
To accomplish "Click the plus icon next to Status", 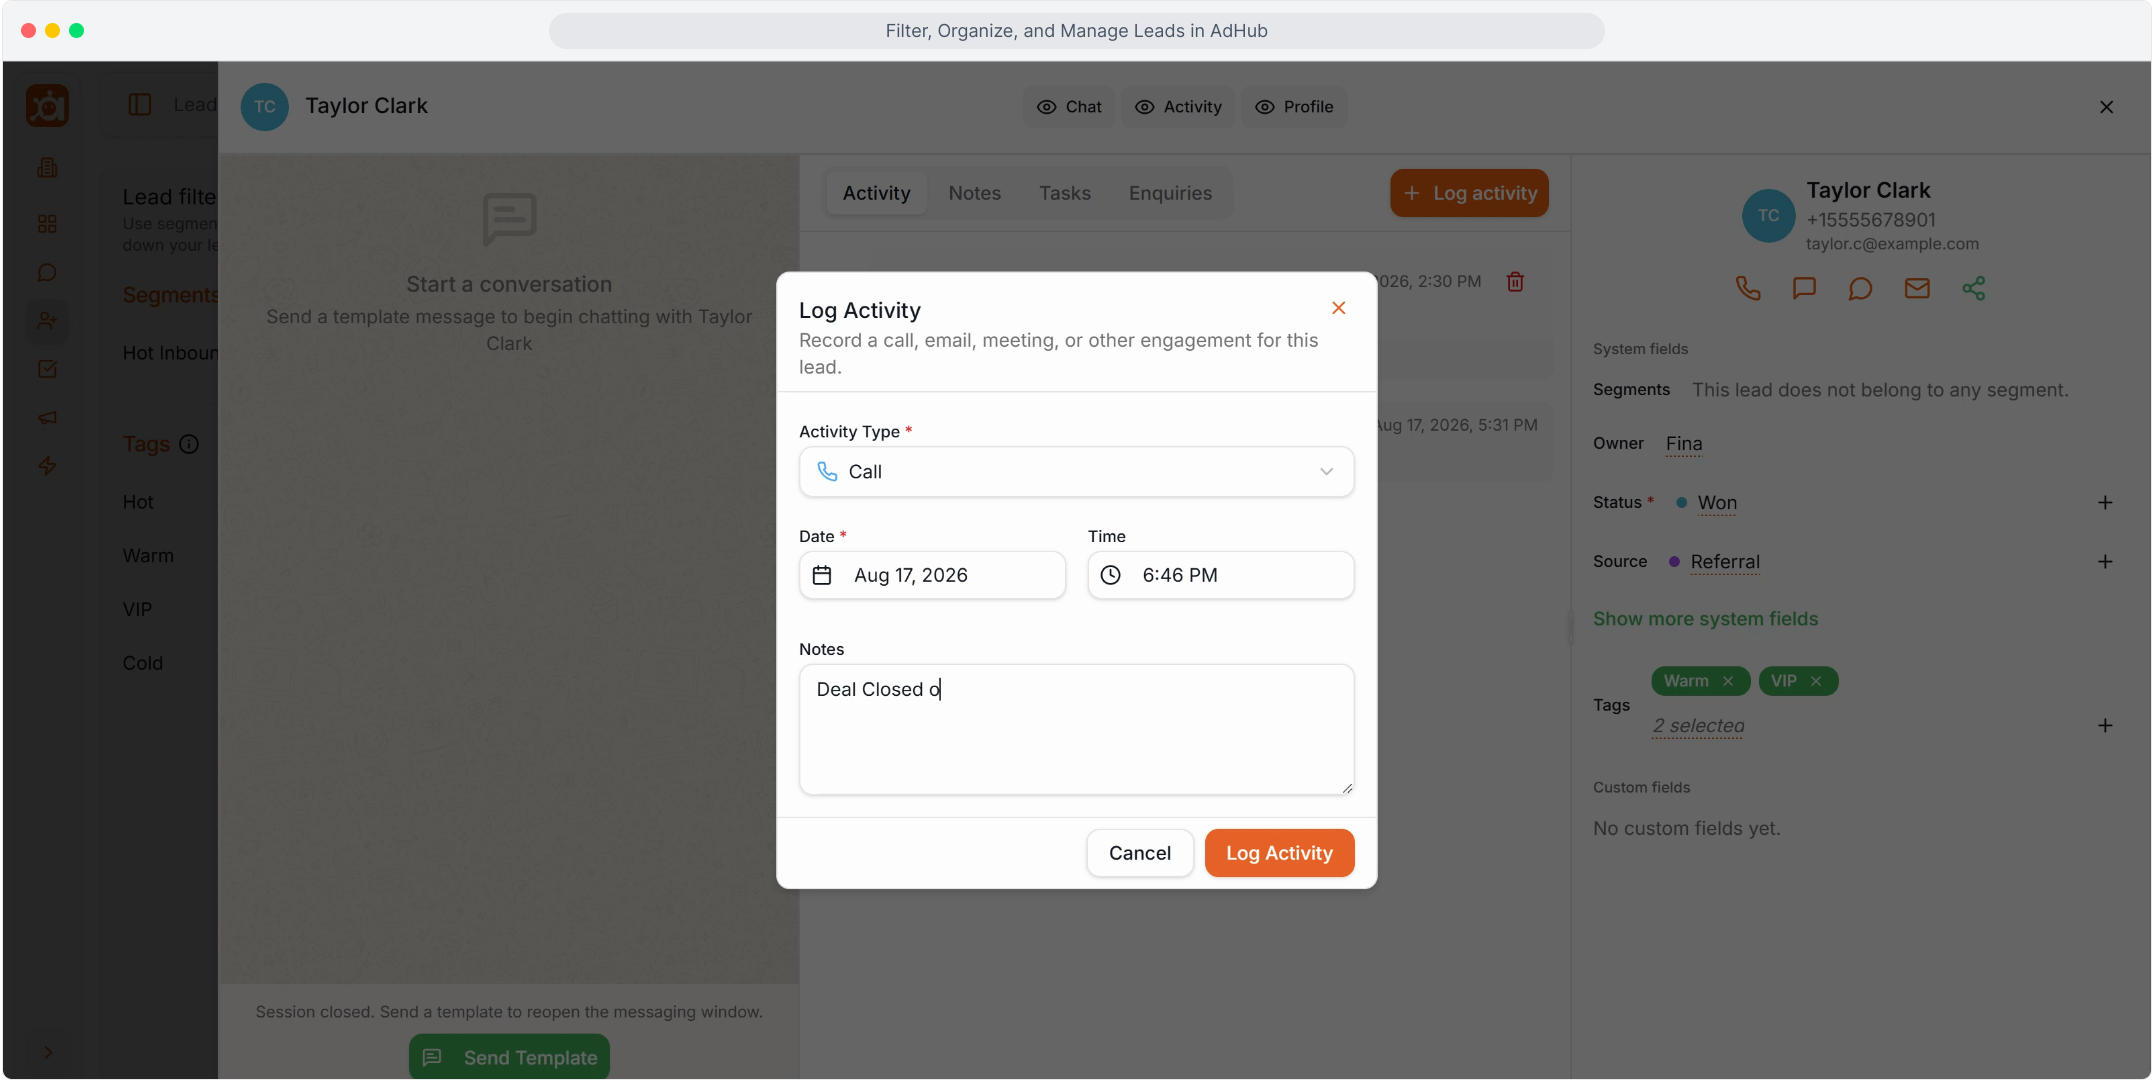I will [x=2105, y=503].
